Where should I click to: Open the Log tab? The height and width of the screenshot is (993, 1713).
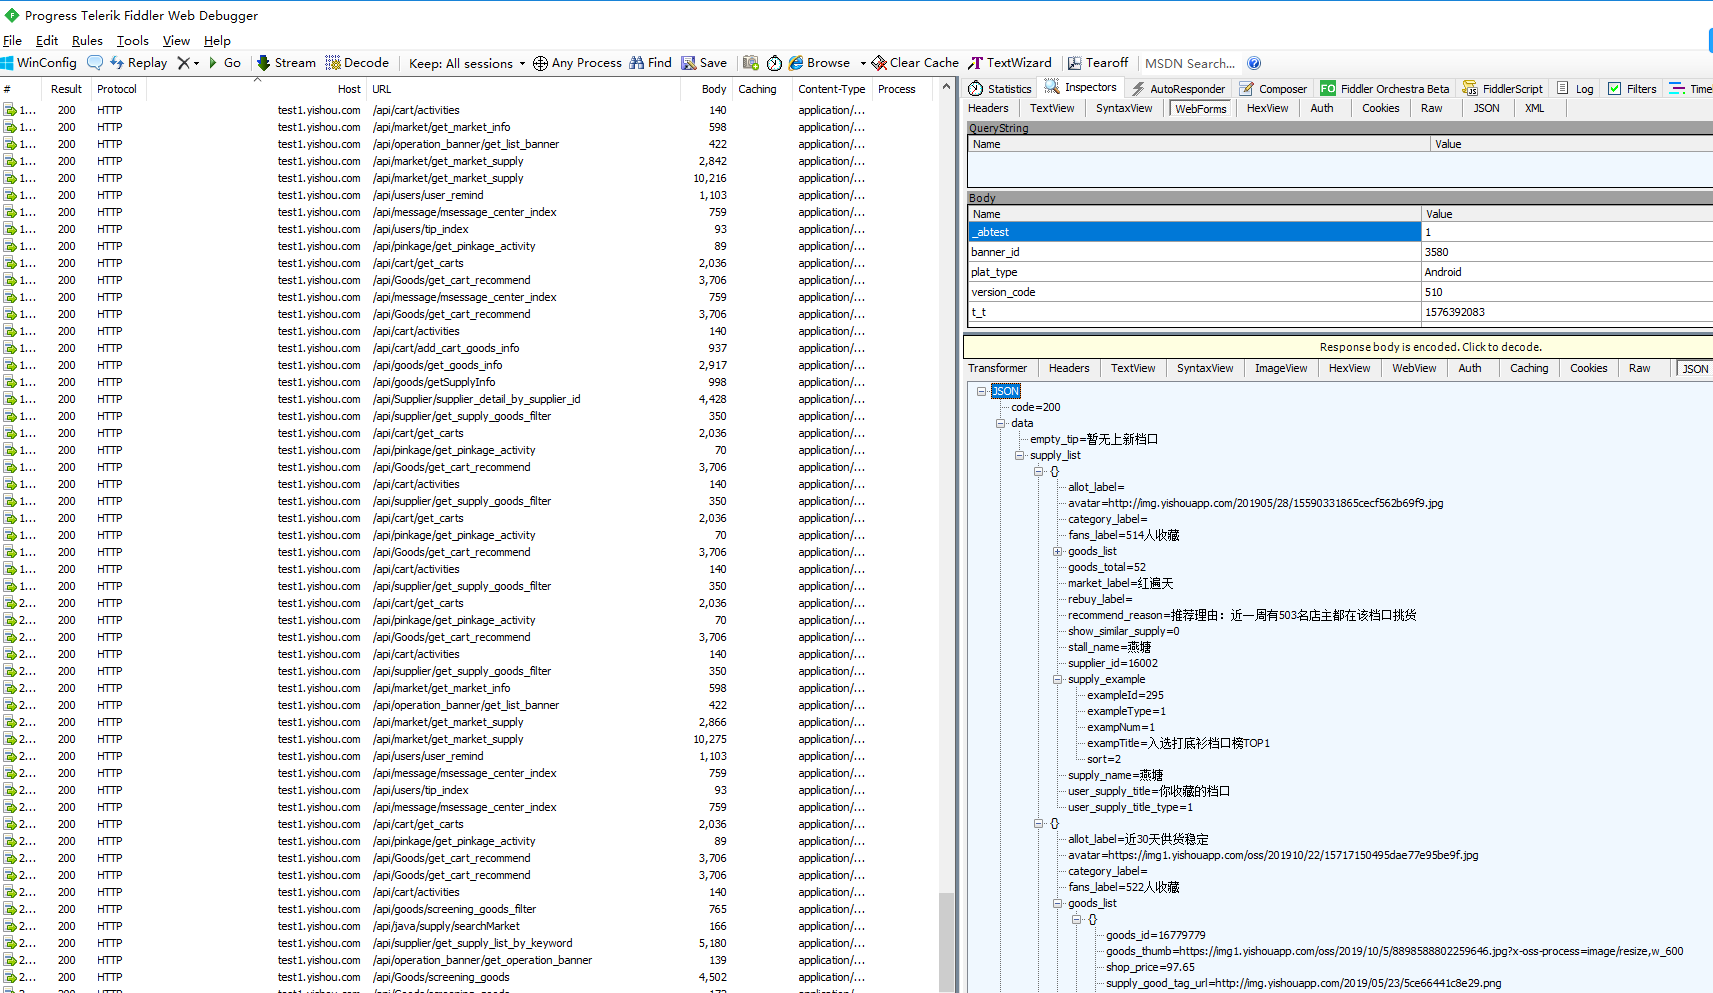click(1575, 89)
